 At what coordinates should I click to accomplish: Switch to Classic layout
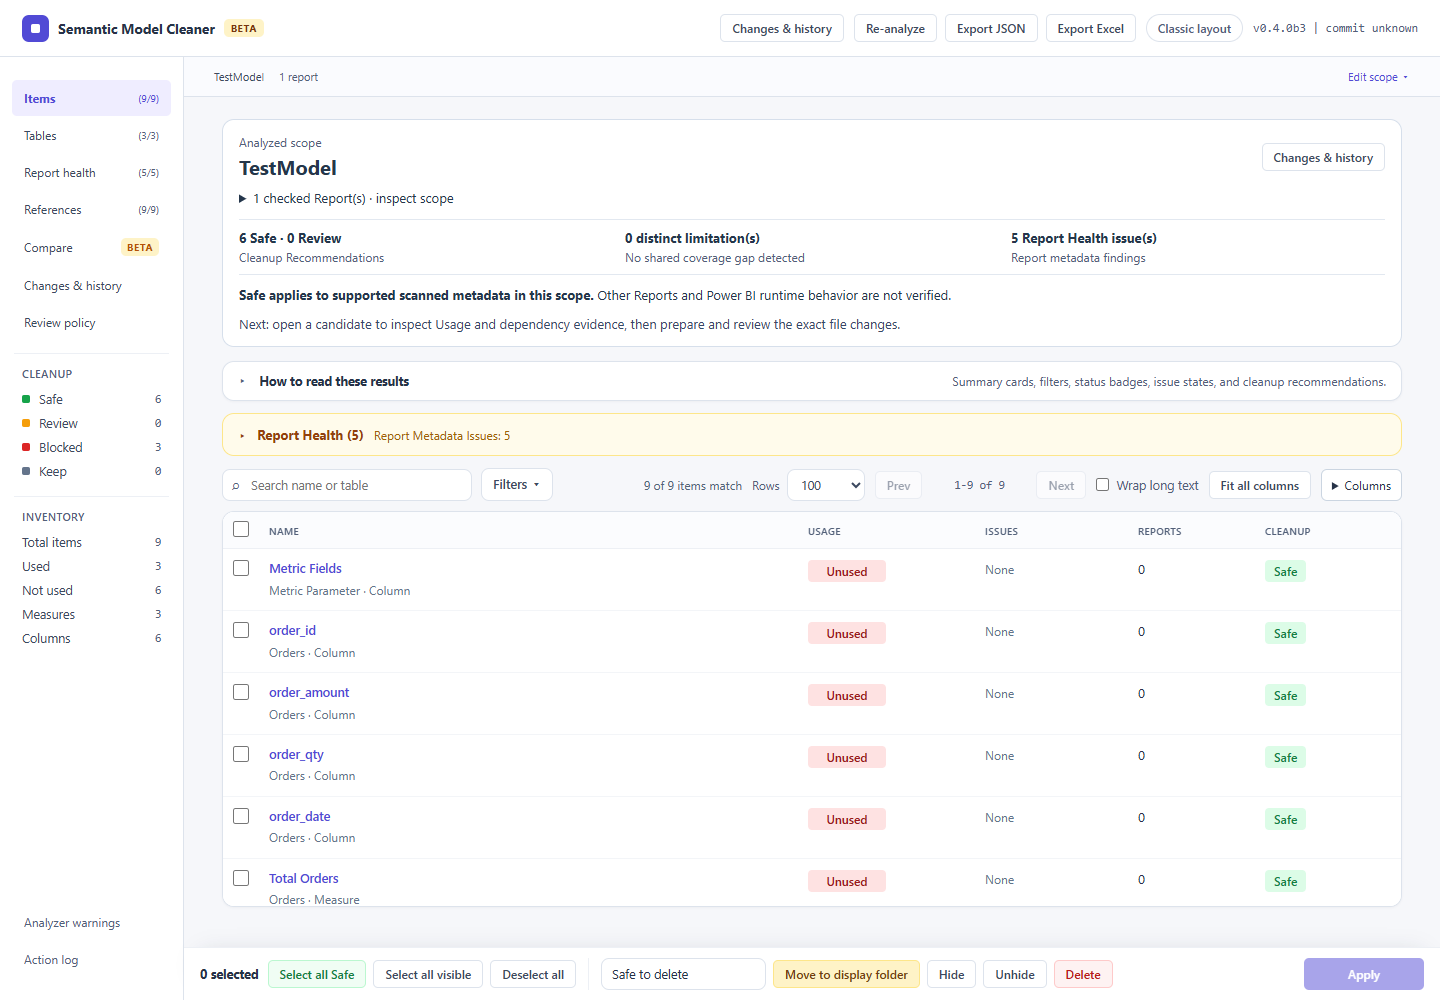[x=1194, y=28]
